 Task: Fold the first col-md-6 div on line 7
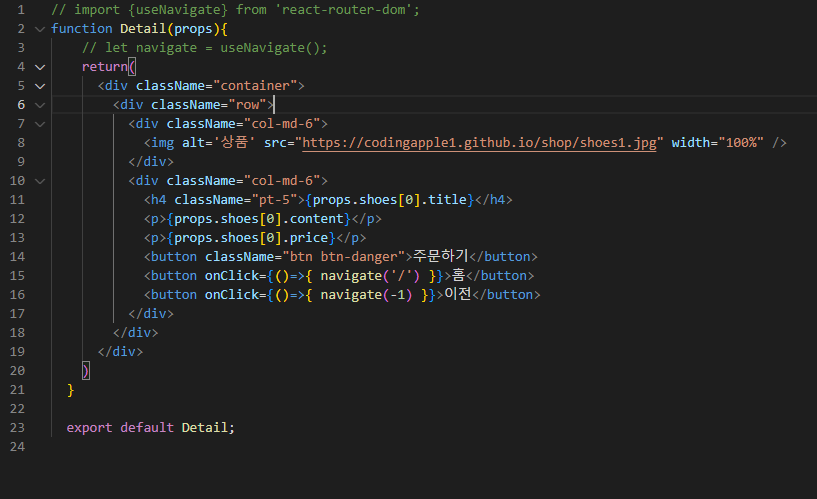point(40,124)
